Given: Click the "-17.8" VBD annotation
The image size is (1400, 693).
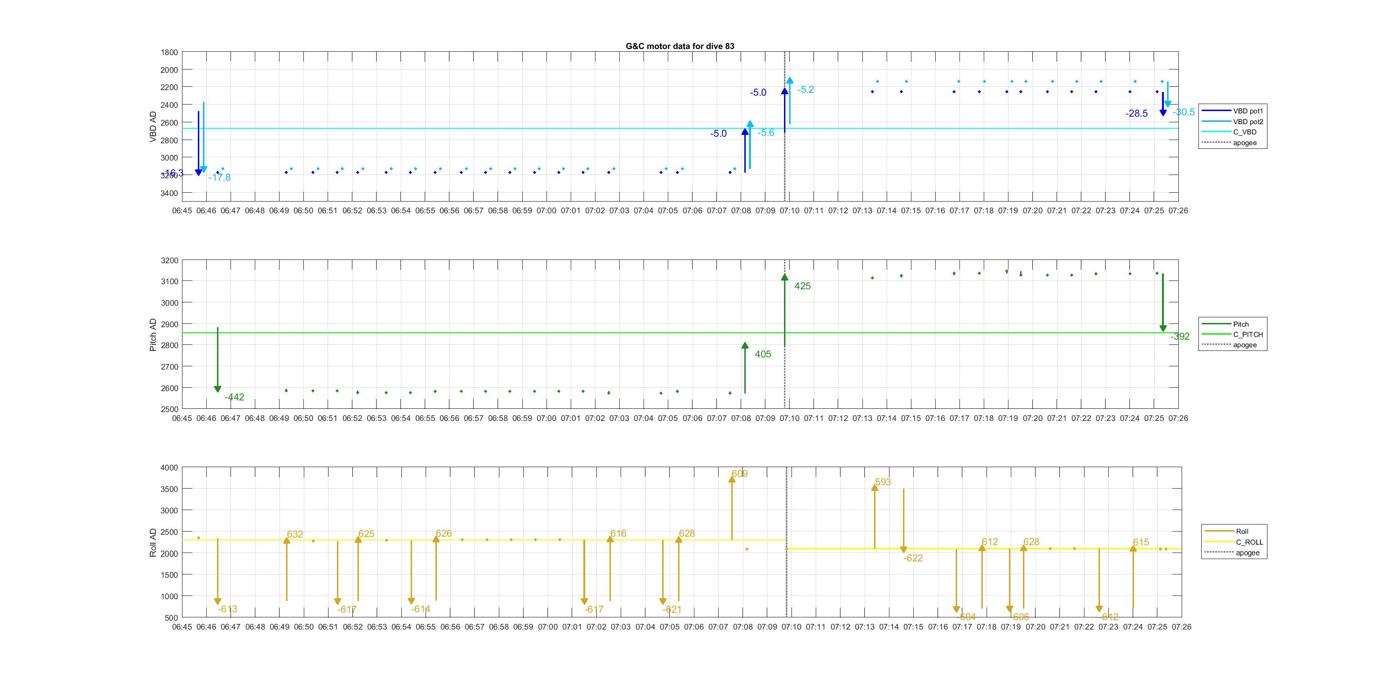Looking at the screenshot, I should 220,178.
